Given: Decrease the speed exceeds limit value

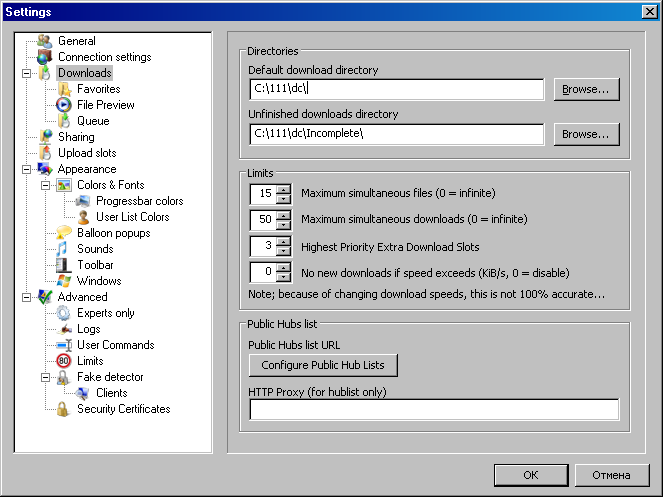Looking at the screenshot, I should pos(284,277).
